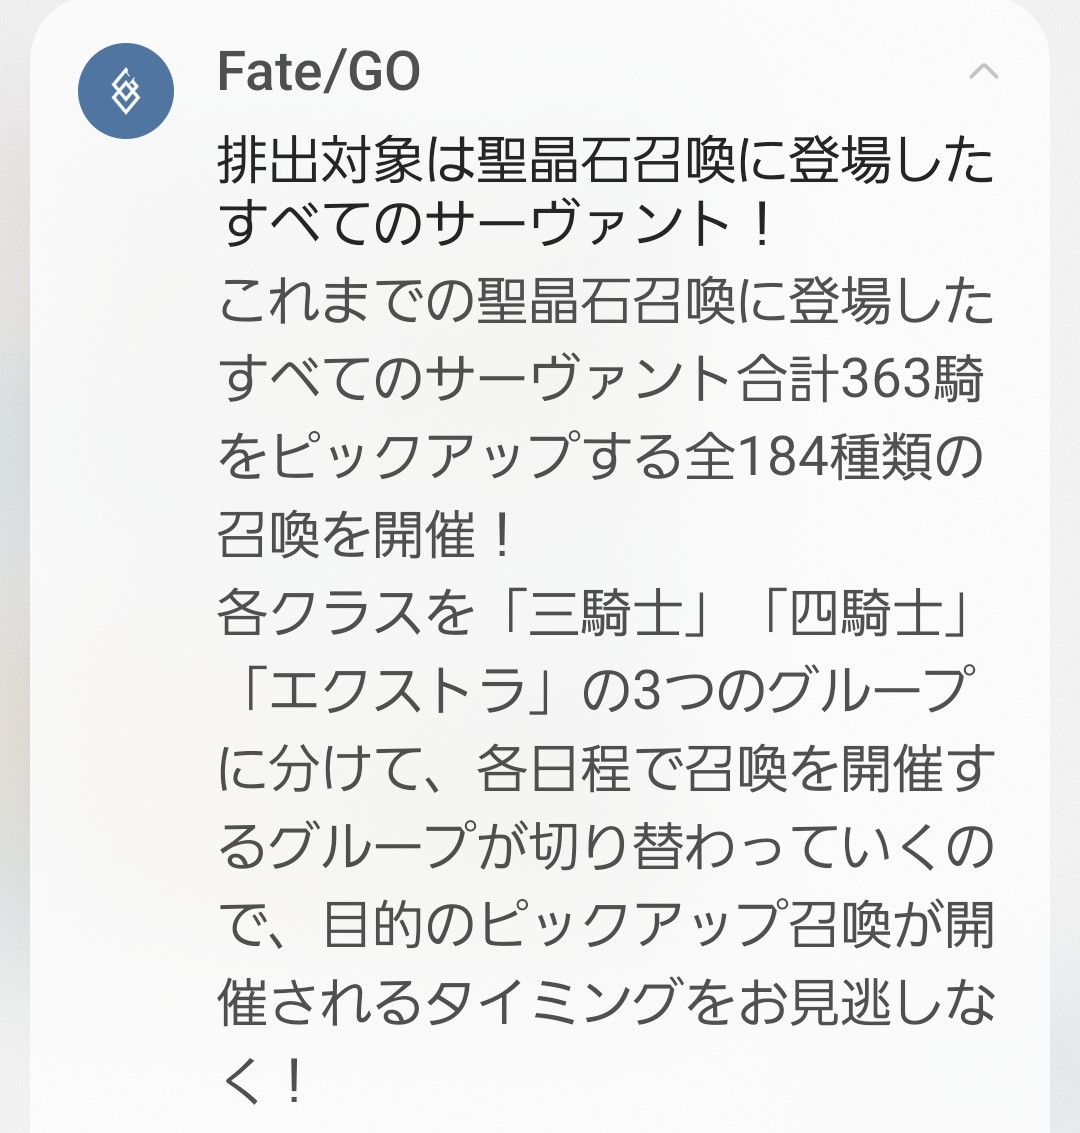Tap the line beginning 催されるタイミング

(x=605, y=1002)
